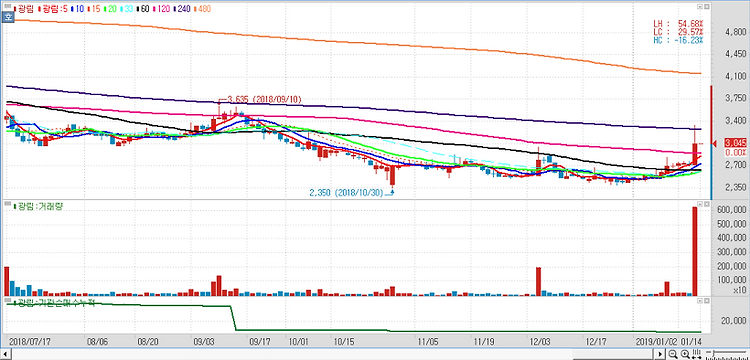Click the 2019/01/02 date on the time axis
750x360 pixels.
tap(656, 342)
